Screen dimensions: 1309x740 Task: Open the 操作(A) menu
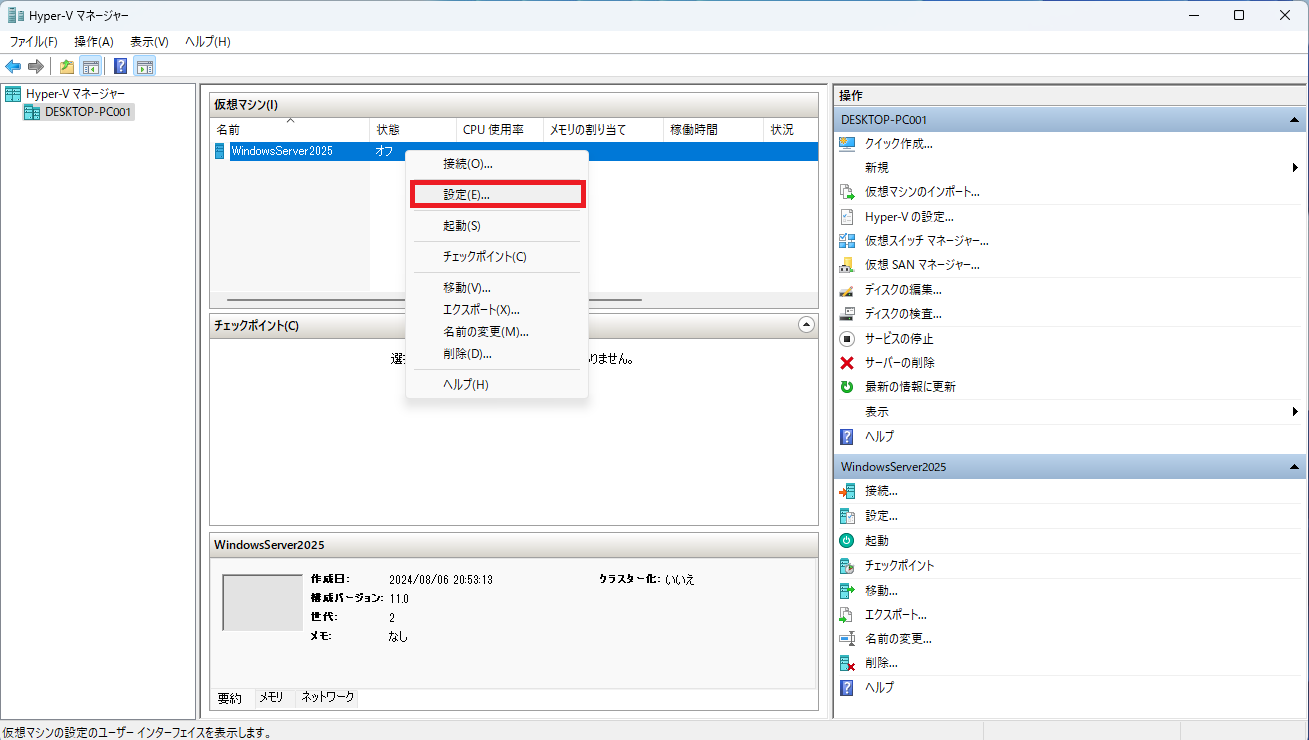(94, 41)
